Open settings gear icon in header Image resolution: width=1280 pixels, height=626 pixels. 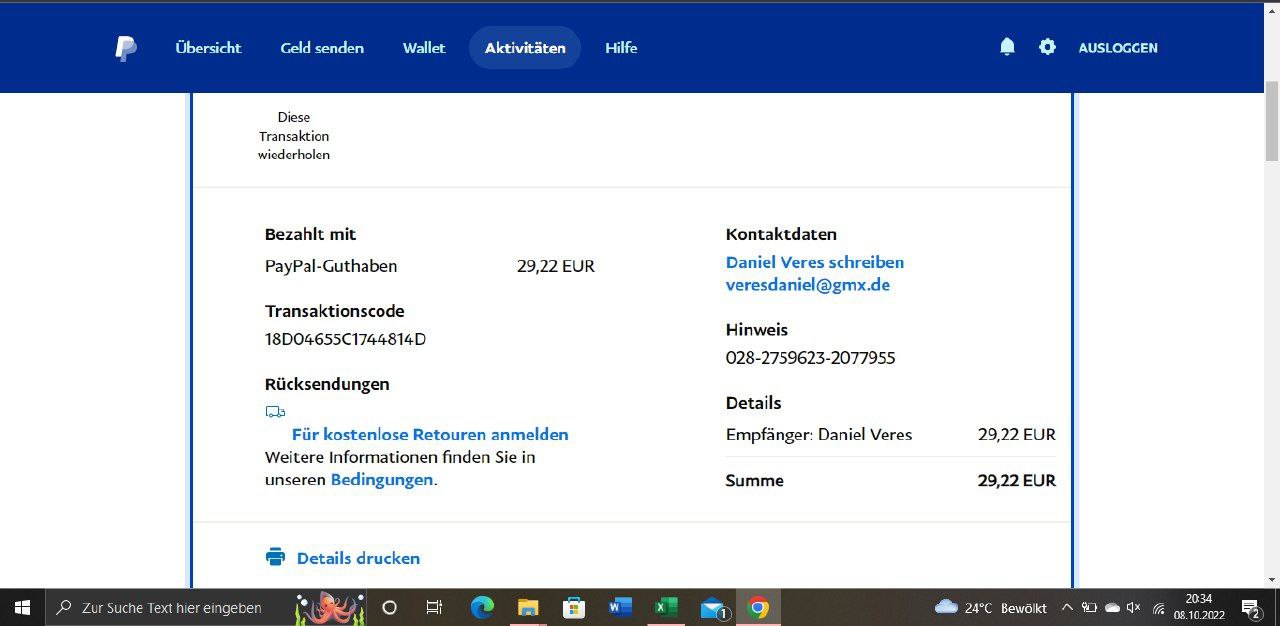click(1047, 47)
